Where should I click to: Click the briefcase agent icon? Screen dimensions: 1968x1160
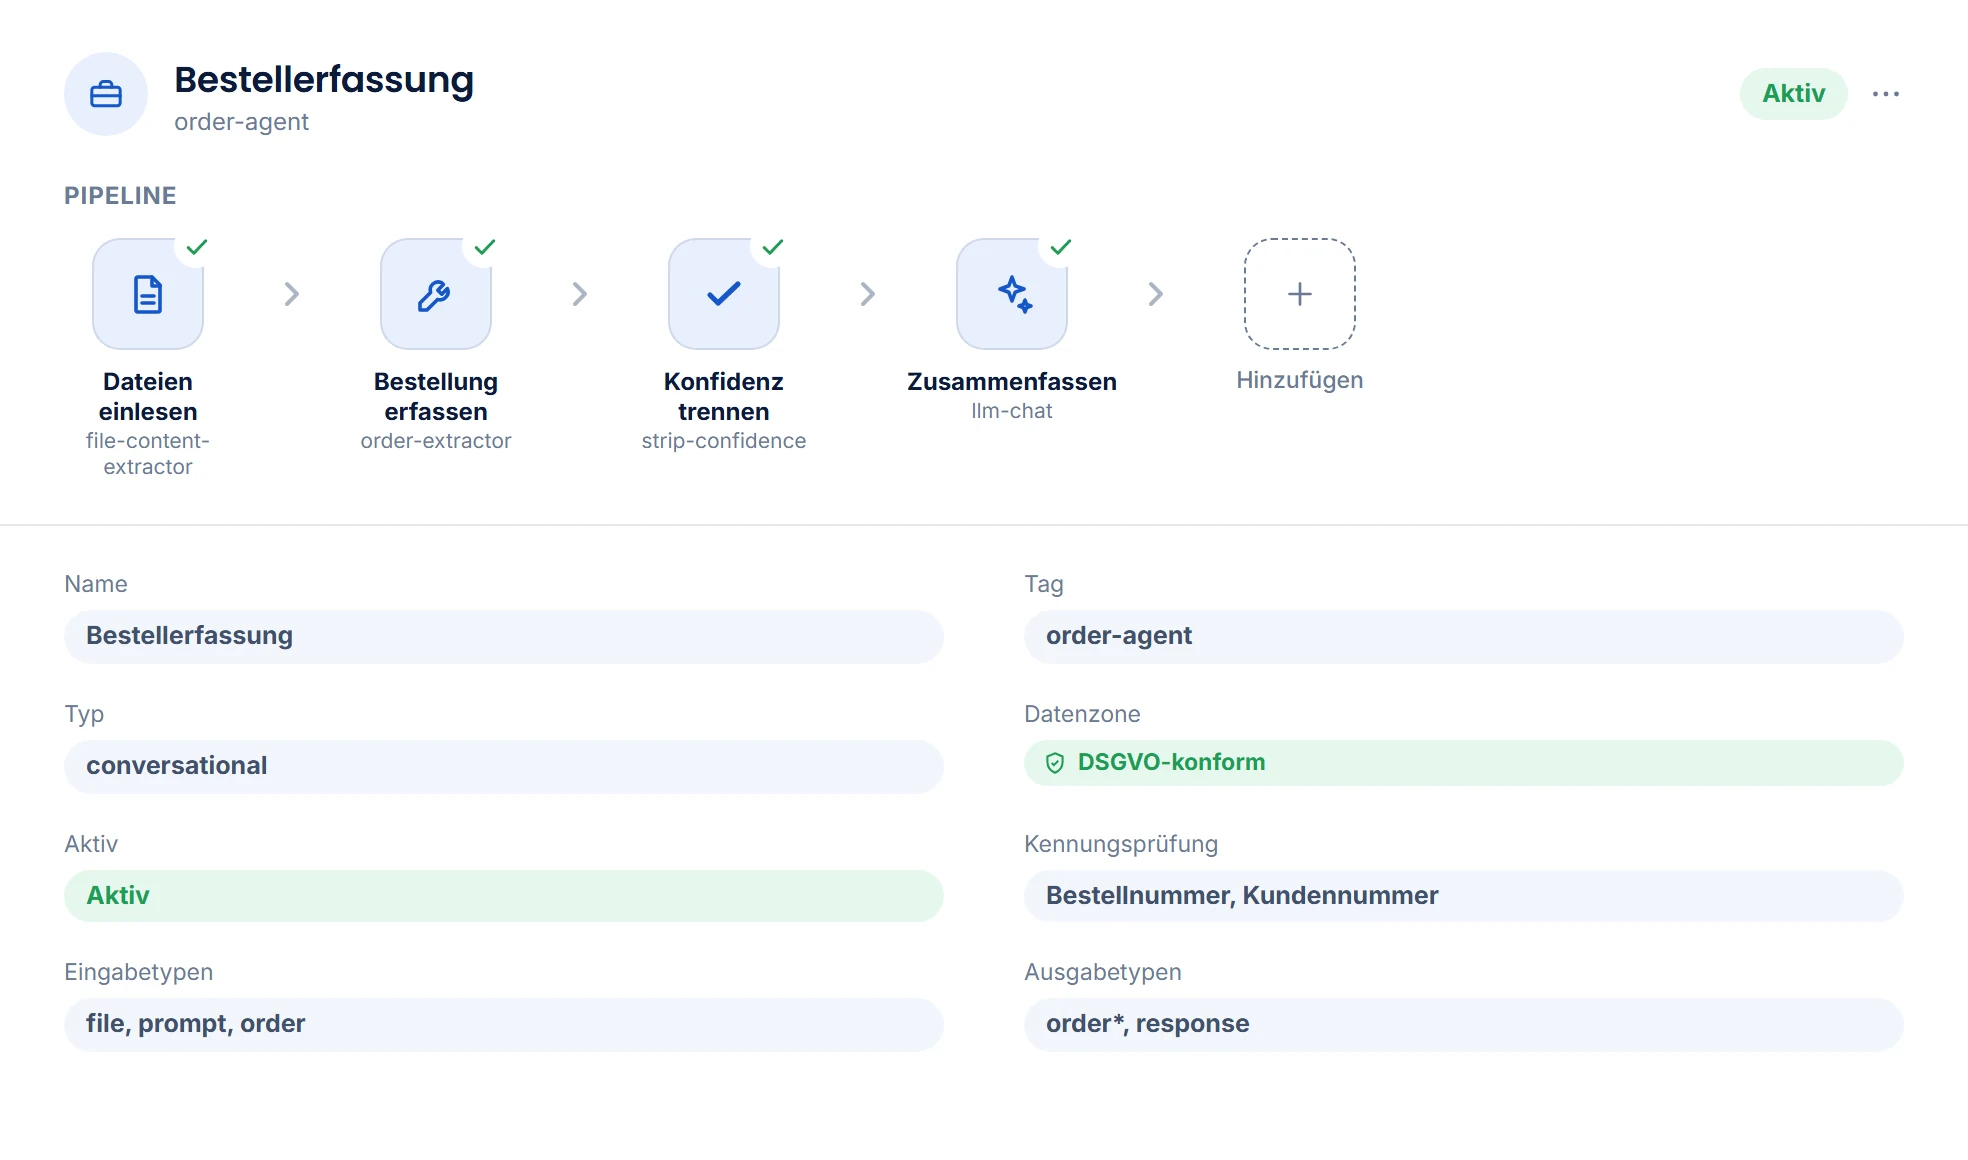pos(106,94)
